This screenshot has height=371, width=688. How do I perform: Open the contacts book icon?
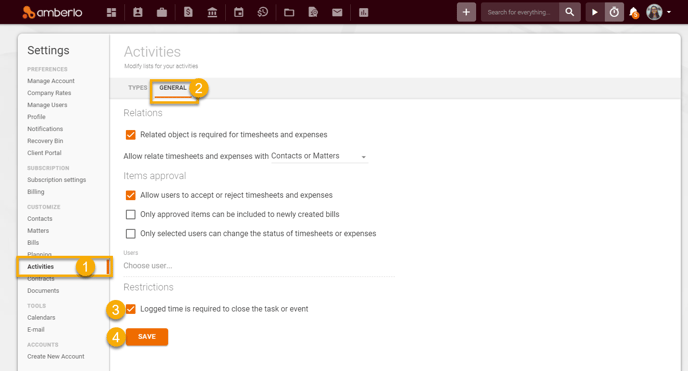pyautogui.click(x=138, y=12)
